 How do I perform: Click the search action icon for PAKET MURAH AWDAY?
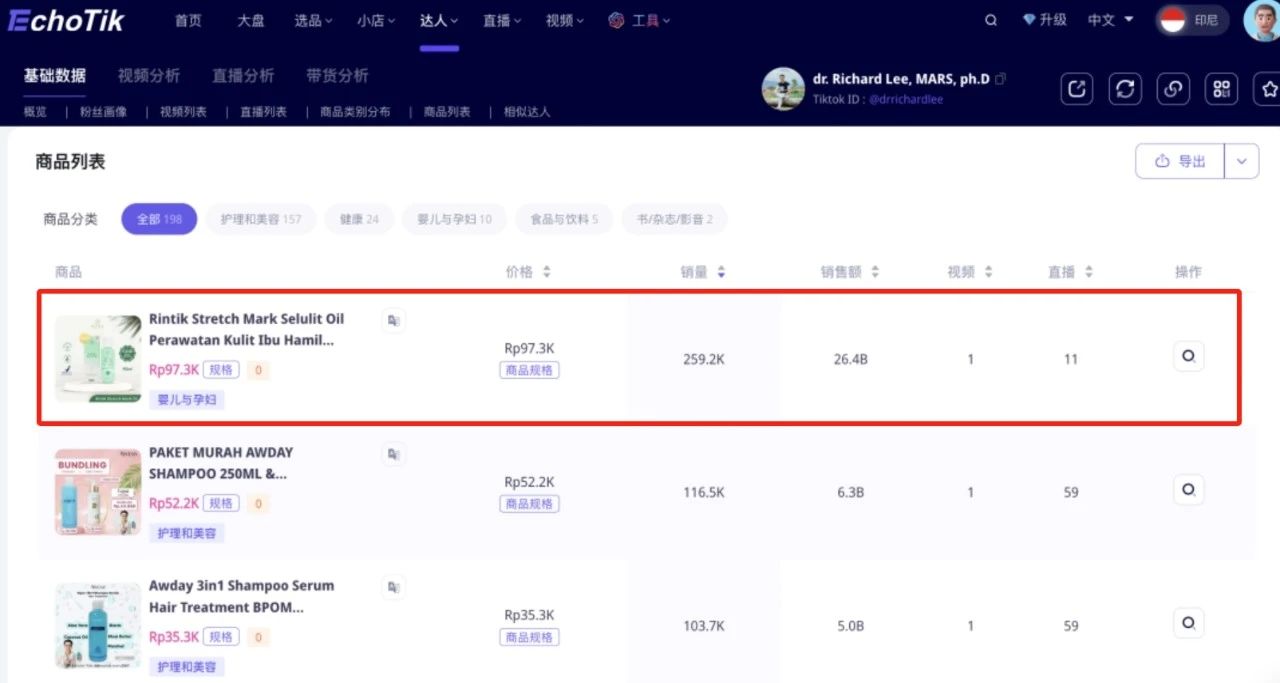1188,490
